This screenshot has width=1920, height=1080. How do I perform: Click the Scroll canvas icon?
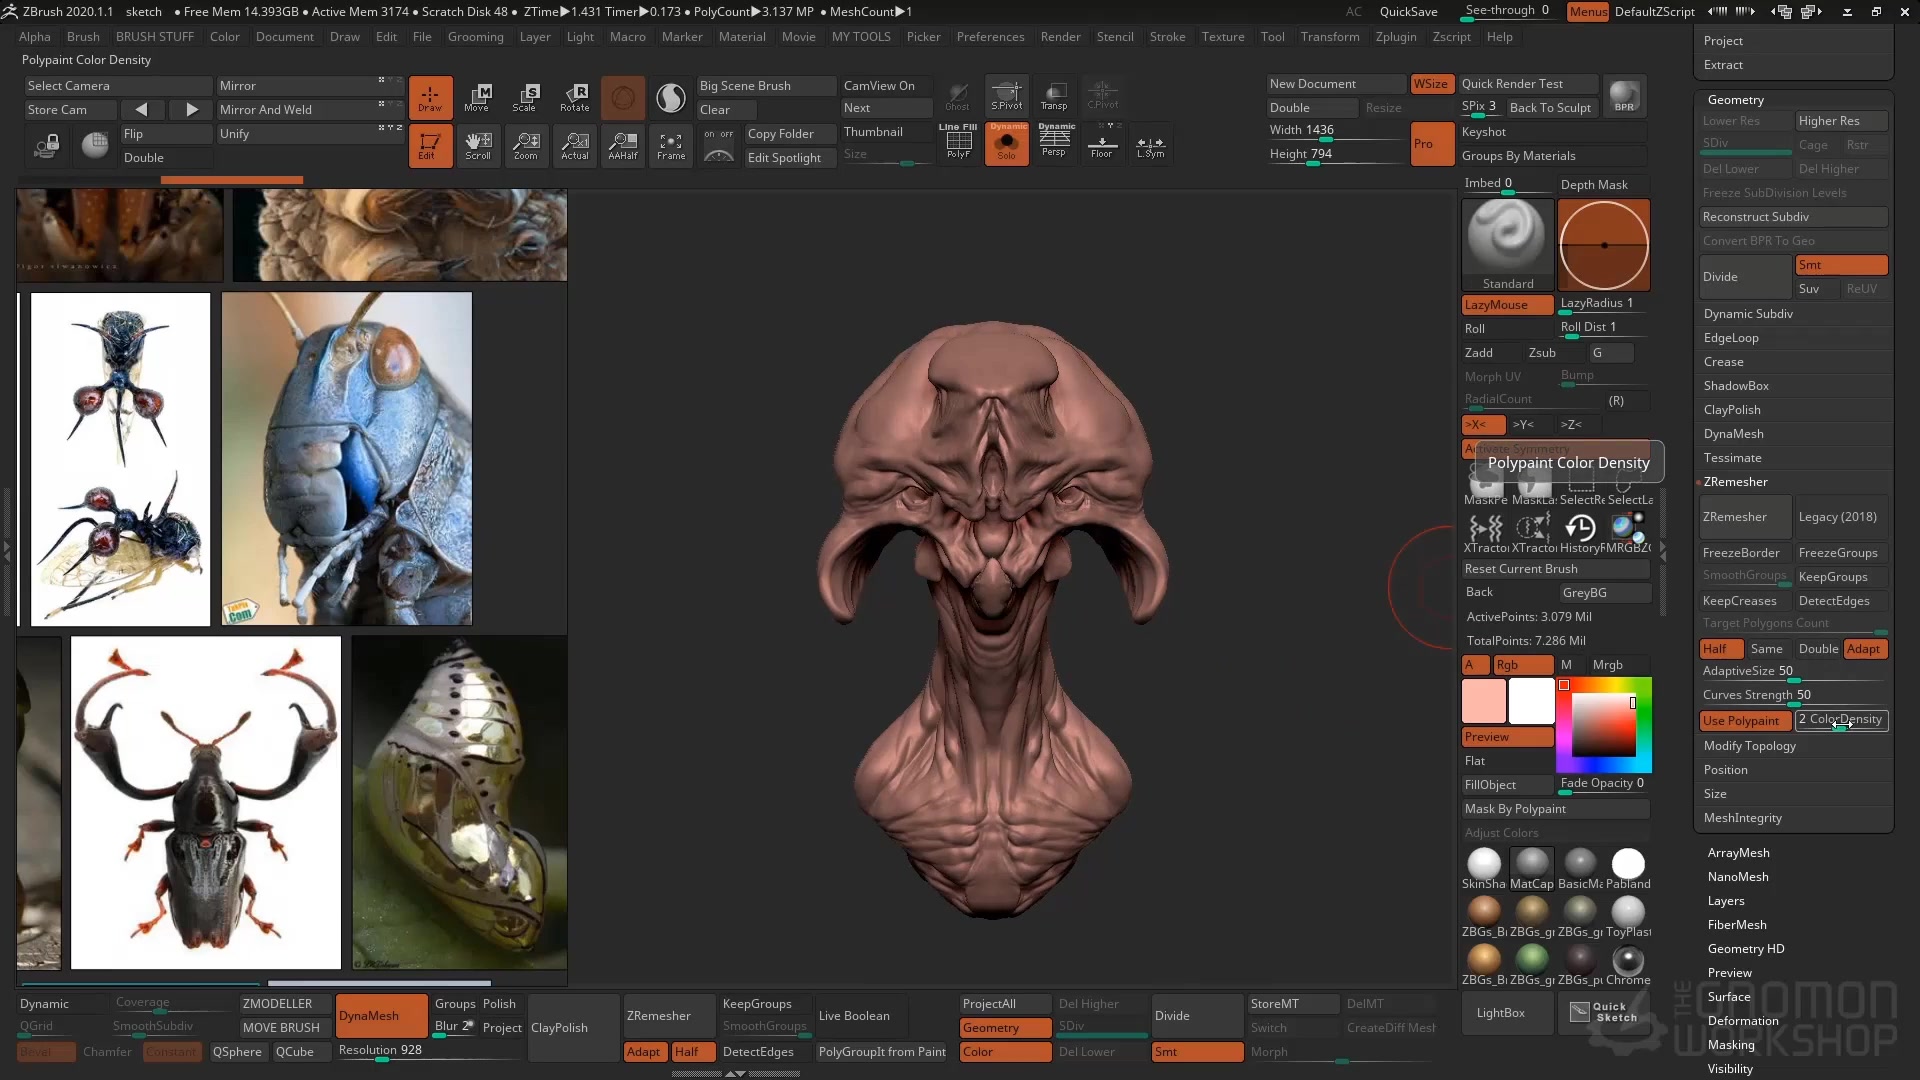pyautogui.click(x=478, y=145)
